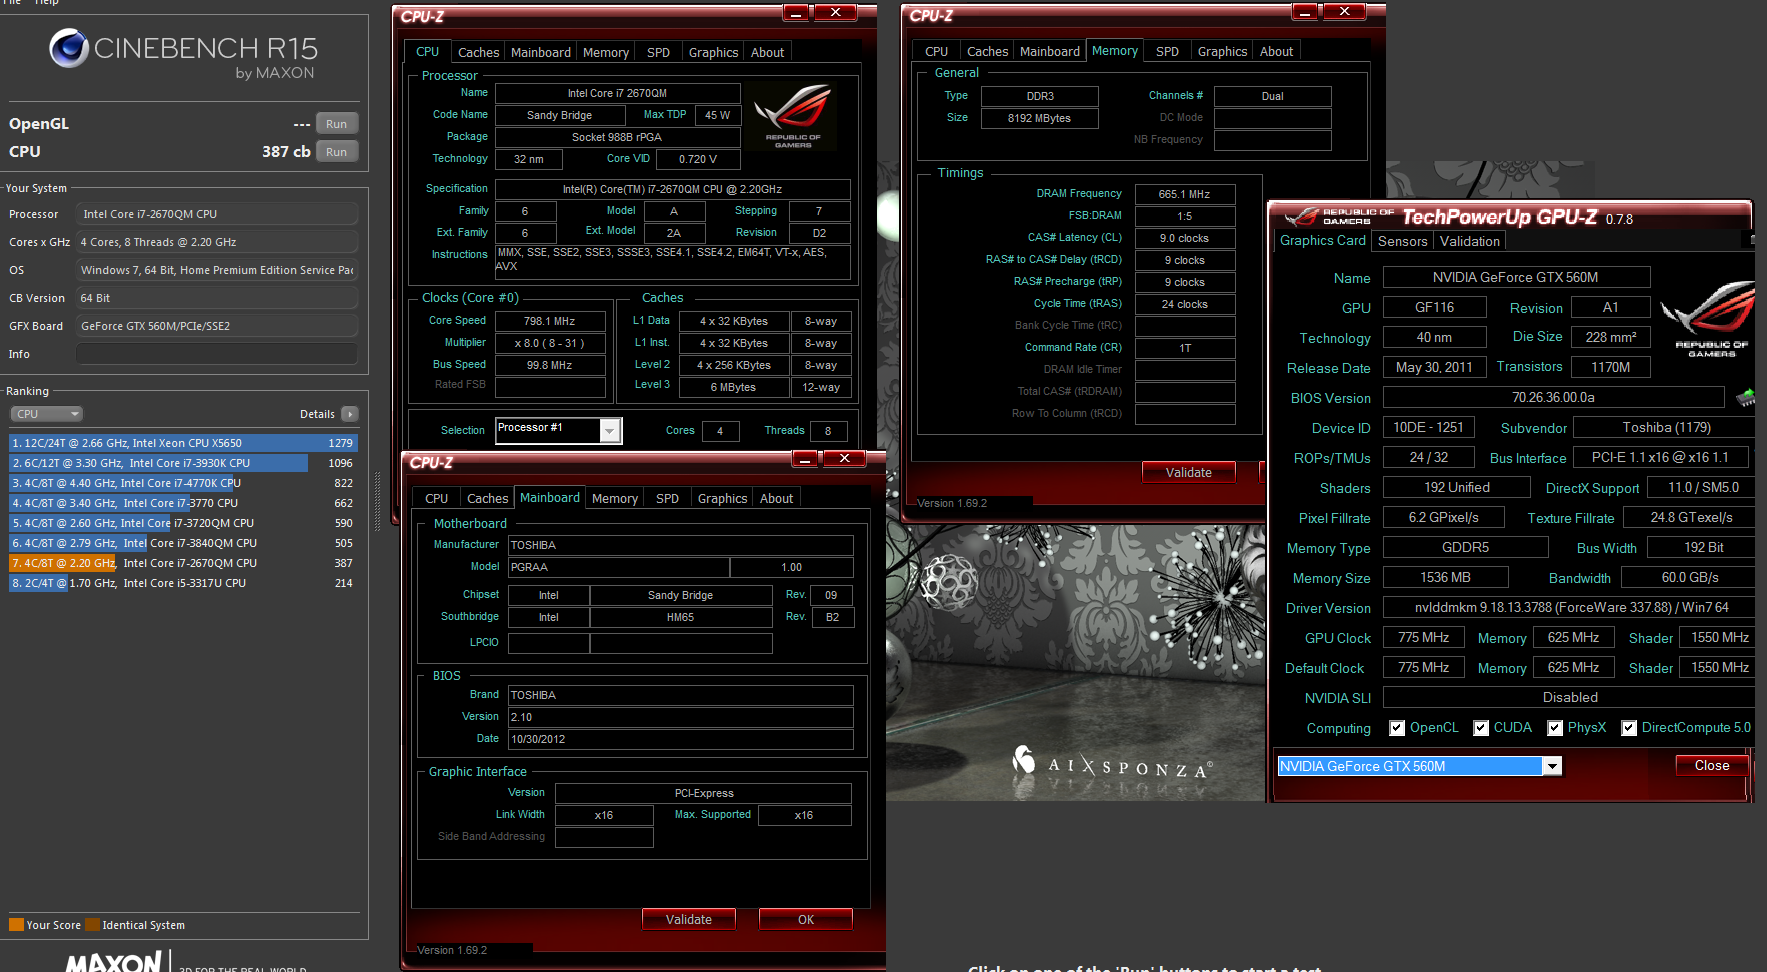Click the ROG logo in CPU-Z Processor panel
Image resolution: width=1767 pixels, height=972 pixels.
[793, 116]
